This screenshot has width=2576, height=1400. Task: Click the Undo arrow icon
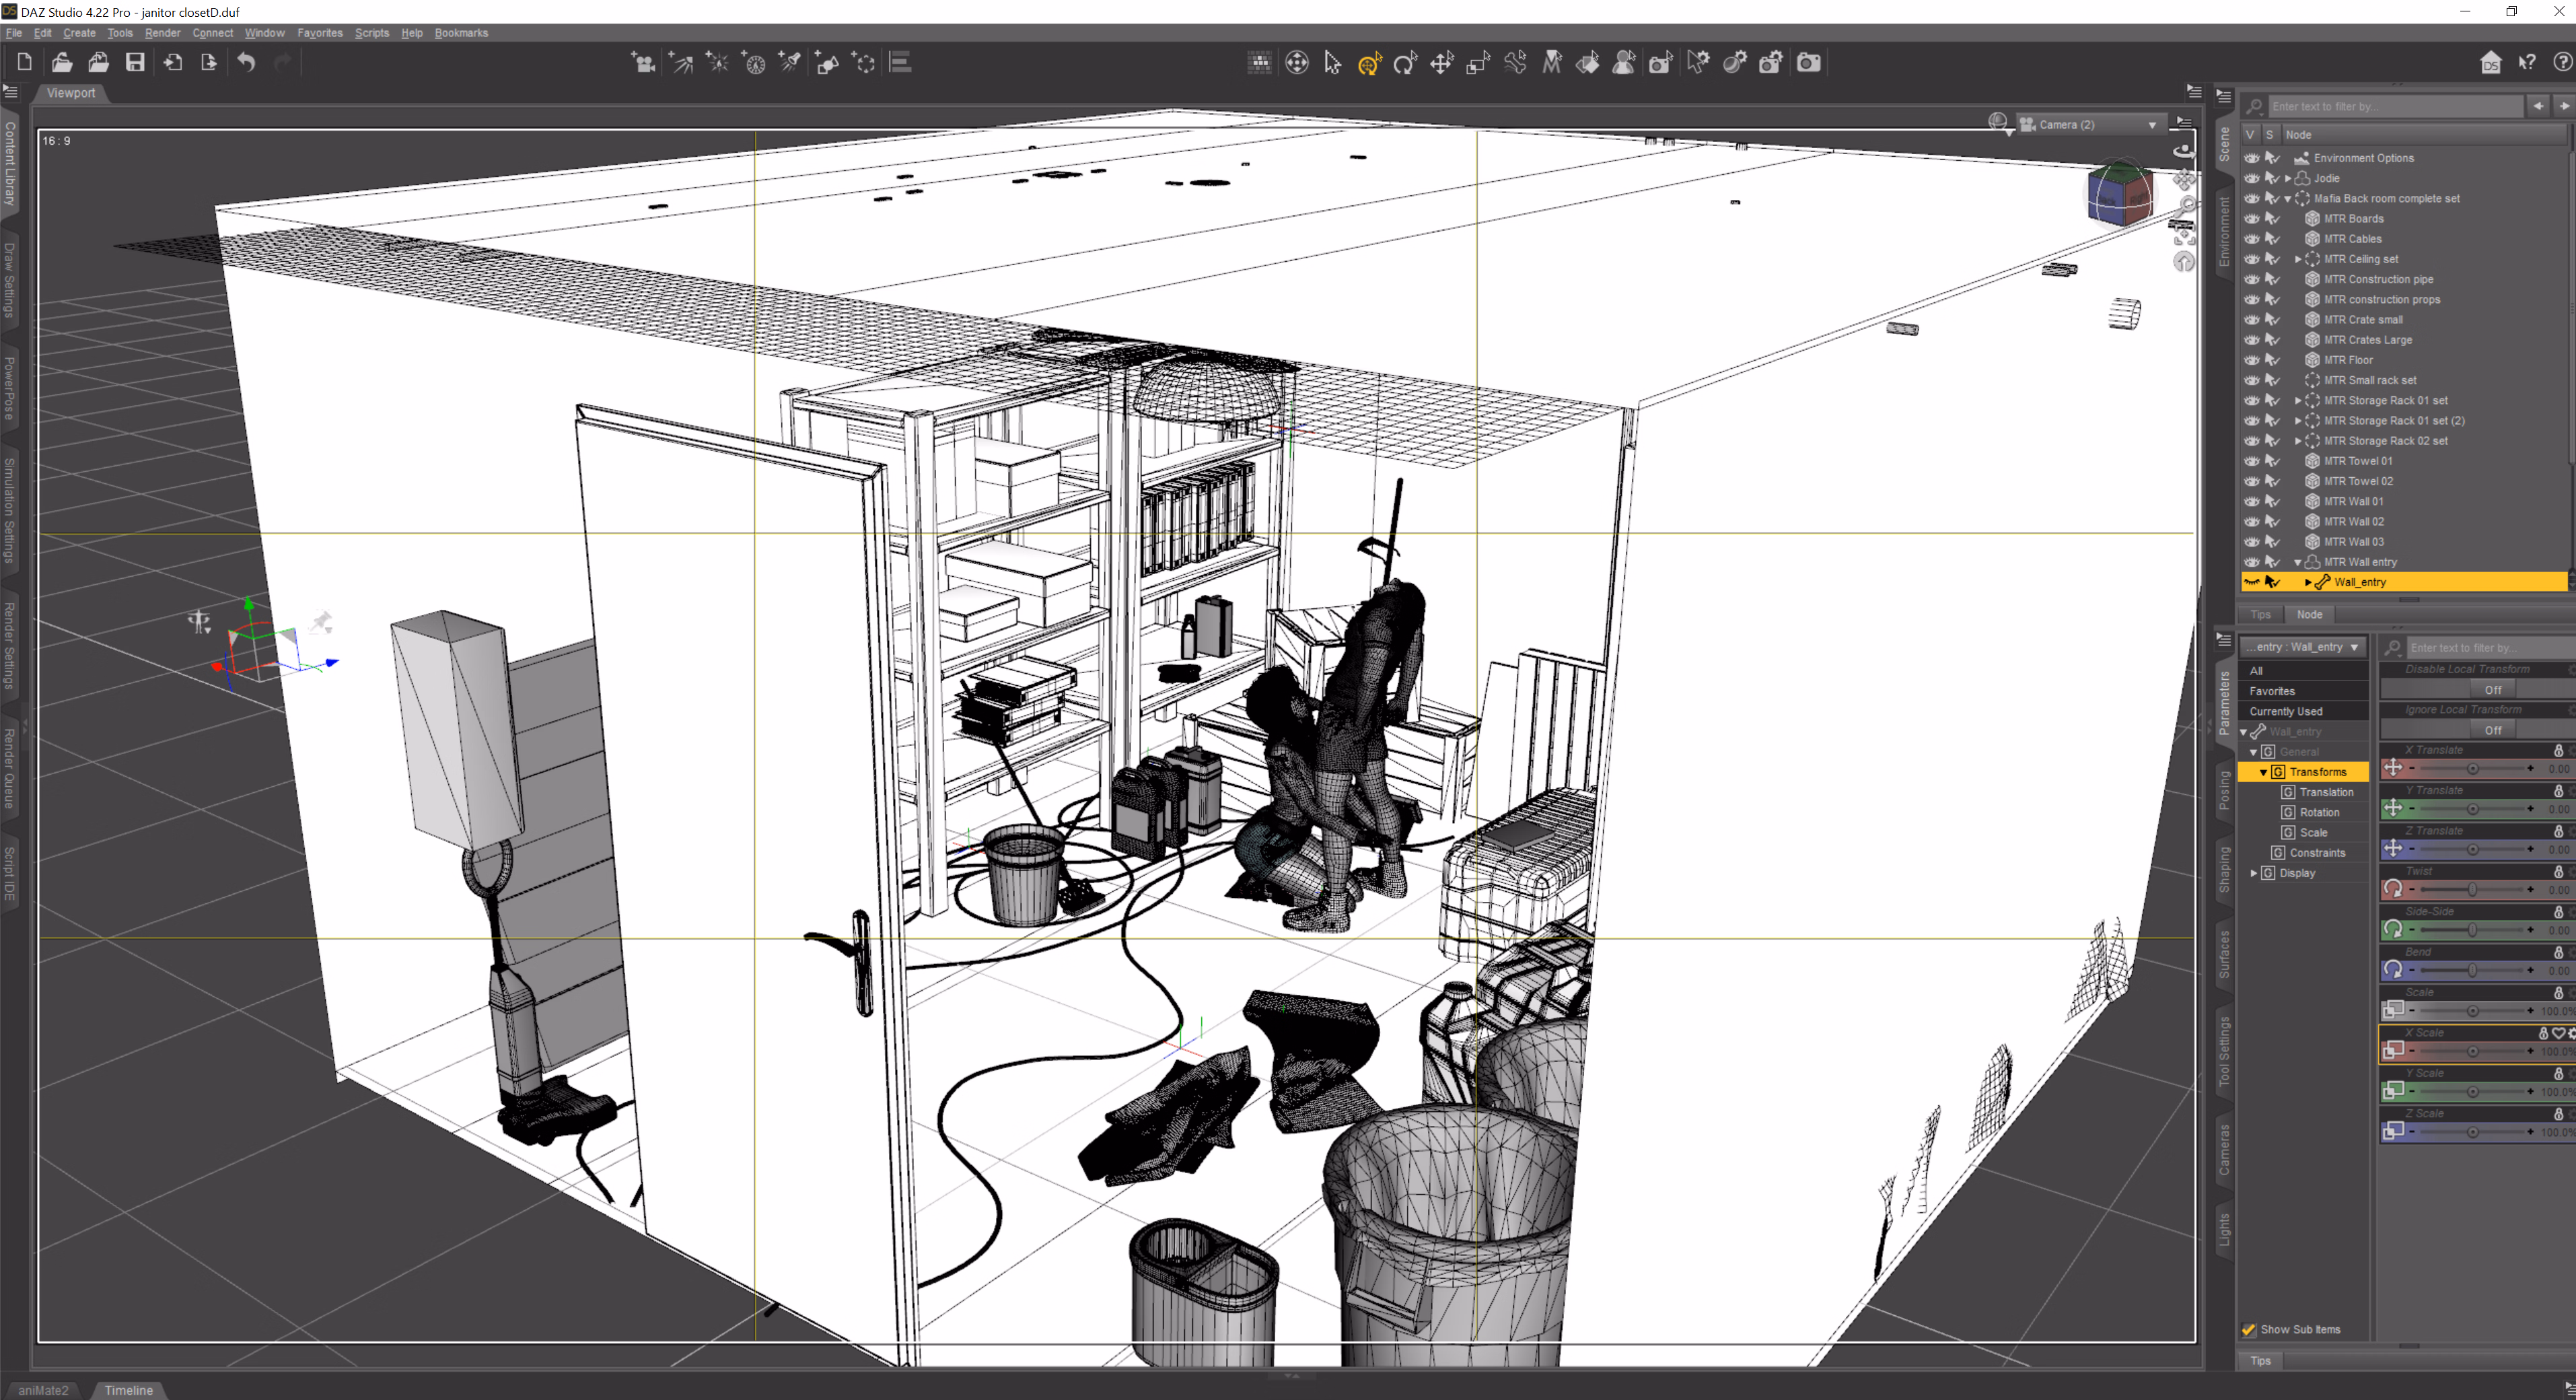pyautogui.click(x=246, y=63)
